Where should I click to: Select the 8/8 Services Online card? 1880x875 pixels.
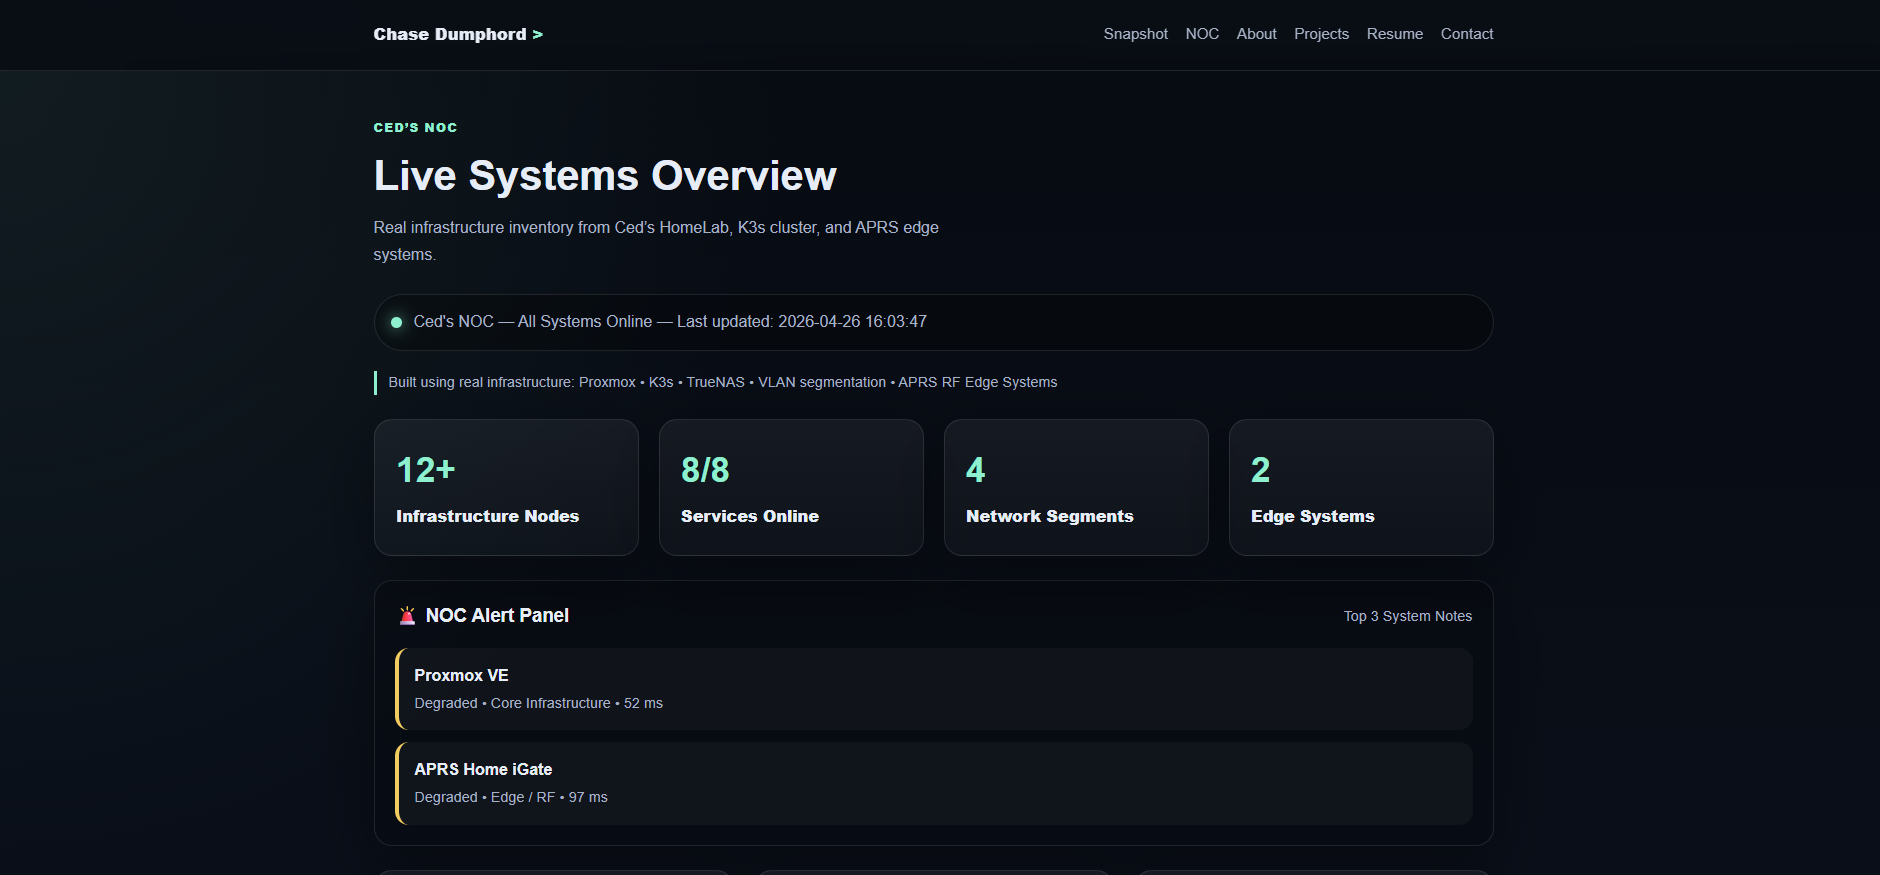click(x=791, y=487)
